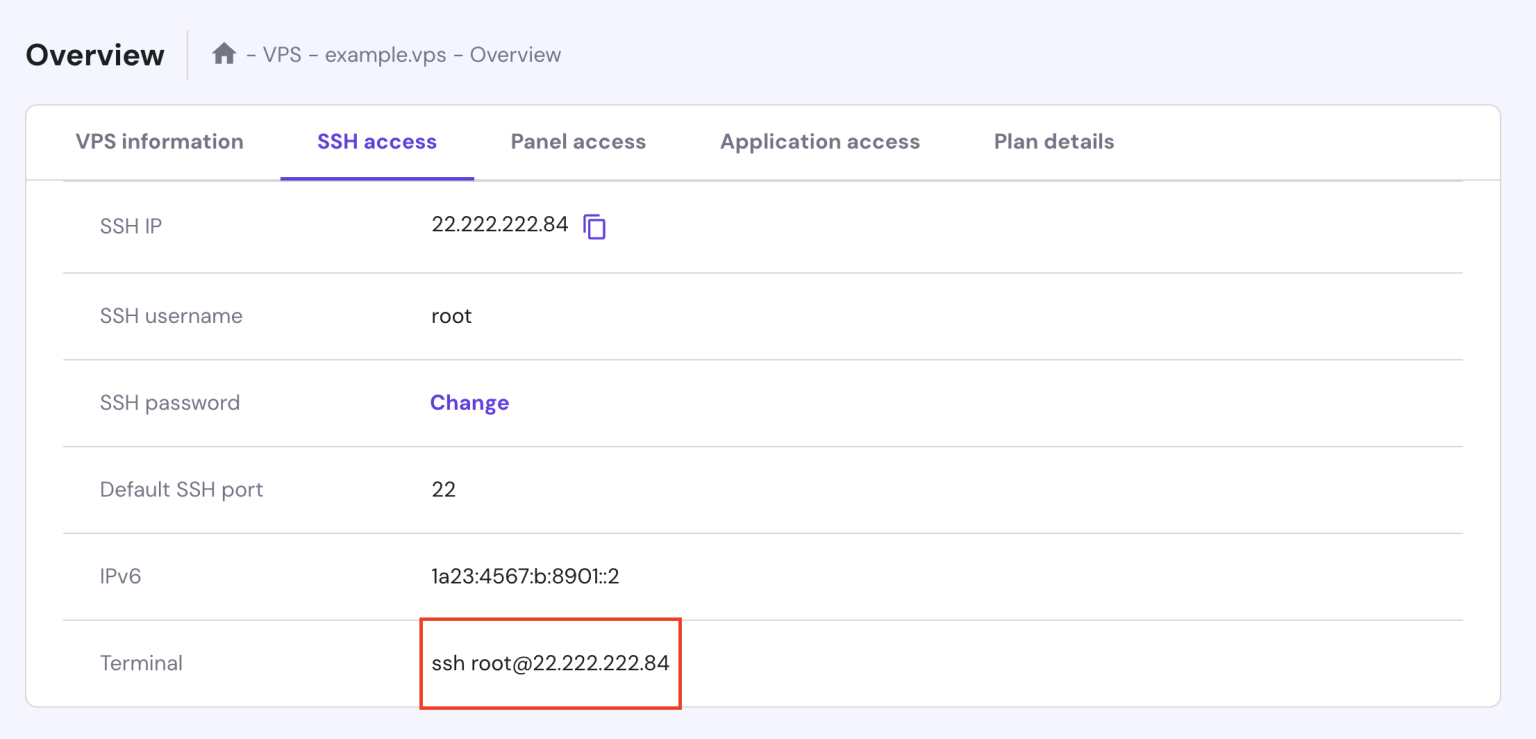Go to the Application access tab
The width and height of the screenshot is (1536, 739).
pyautogui.click(x=820, y=142)
